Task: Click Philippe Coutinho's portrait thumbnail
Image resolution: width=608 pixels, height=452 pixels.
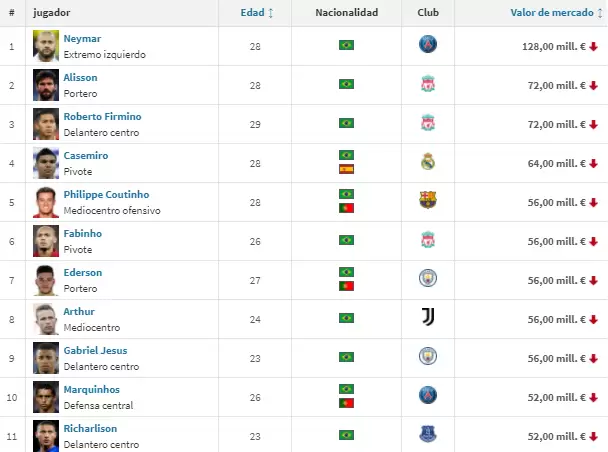Action: coord(45,200)
